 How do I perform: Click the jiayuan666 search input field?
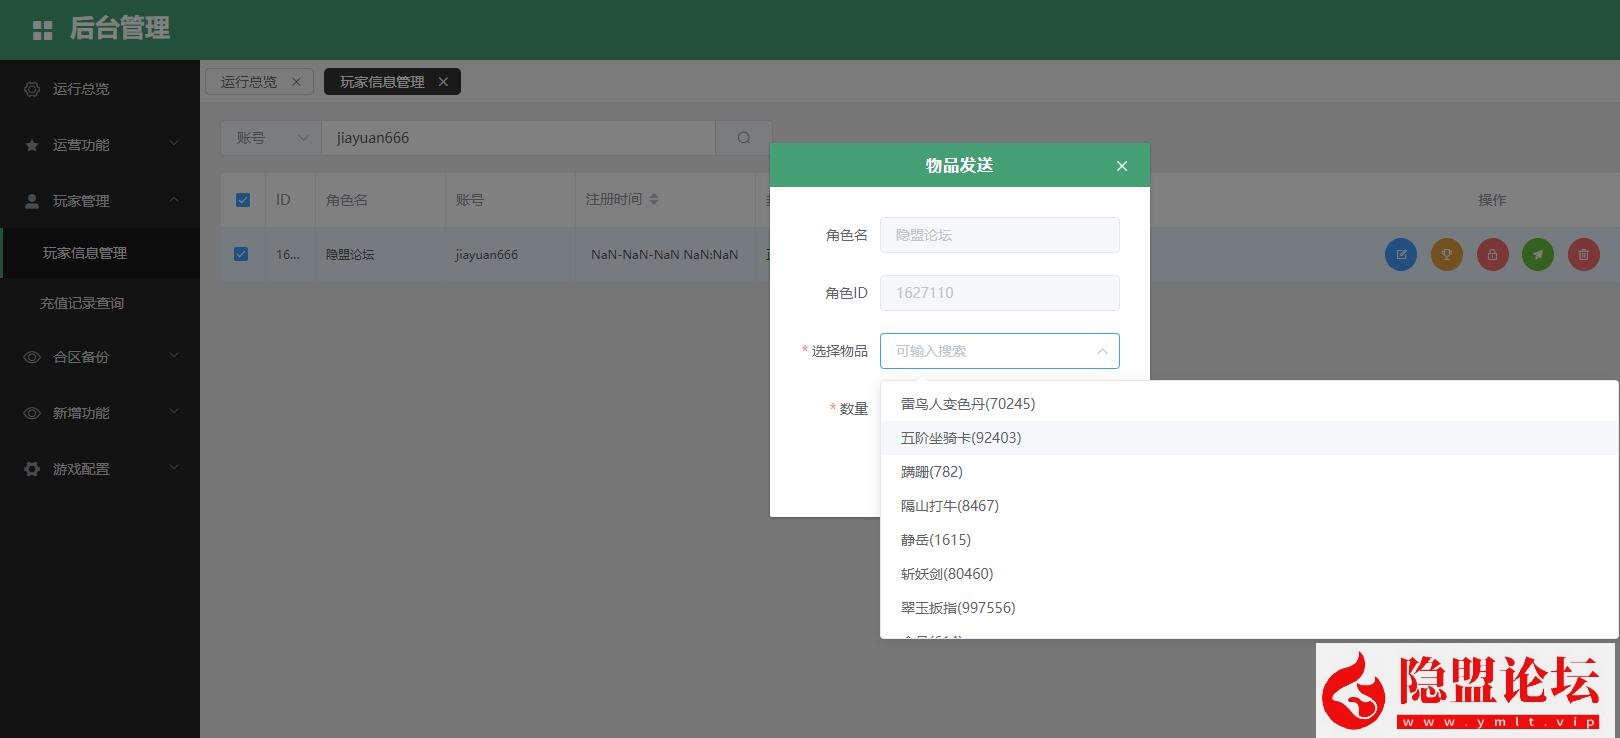pos(518,138)
